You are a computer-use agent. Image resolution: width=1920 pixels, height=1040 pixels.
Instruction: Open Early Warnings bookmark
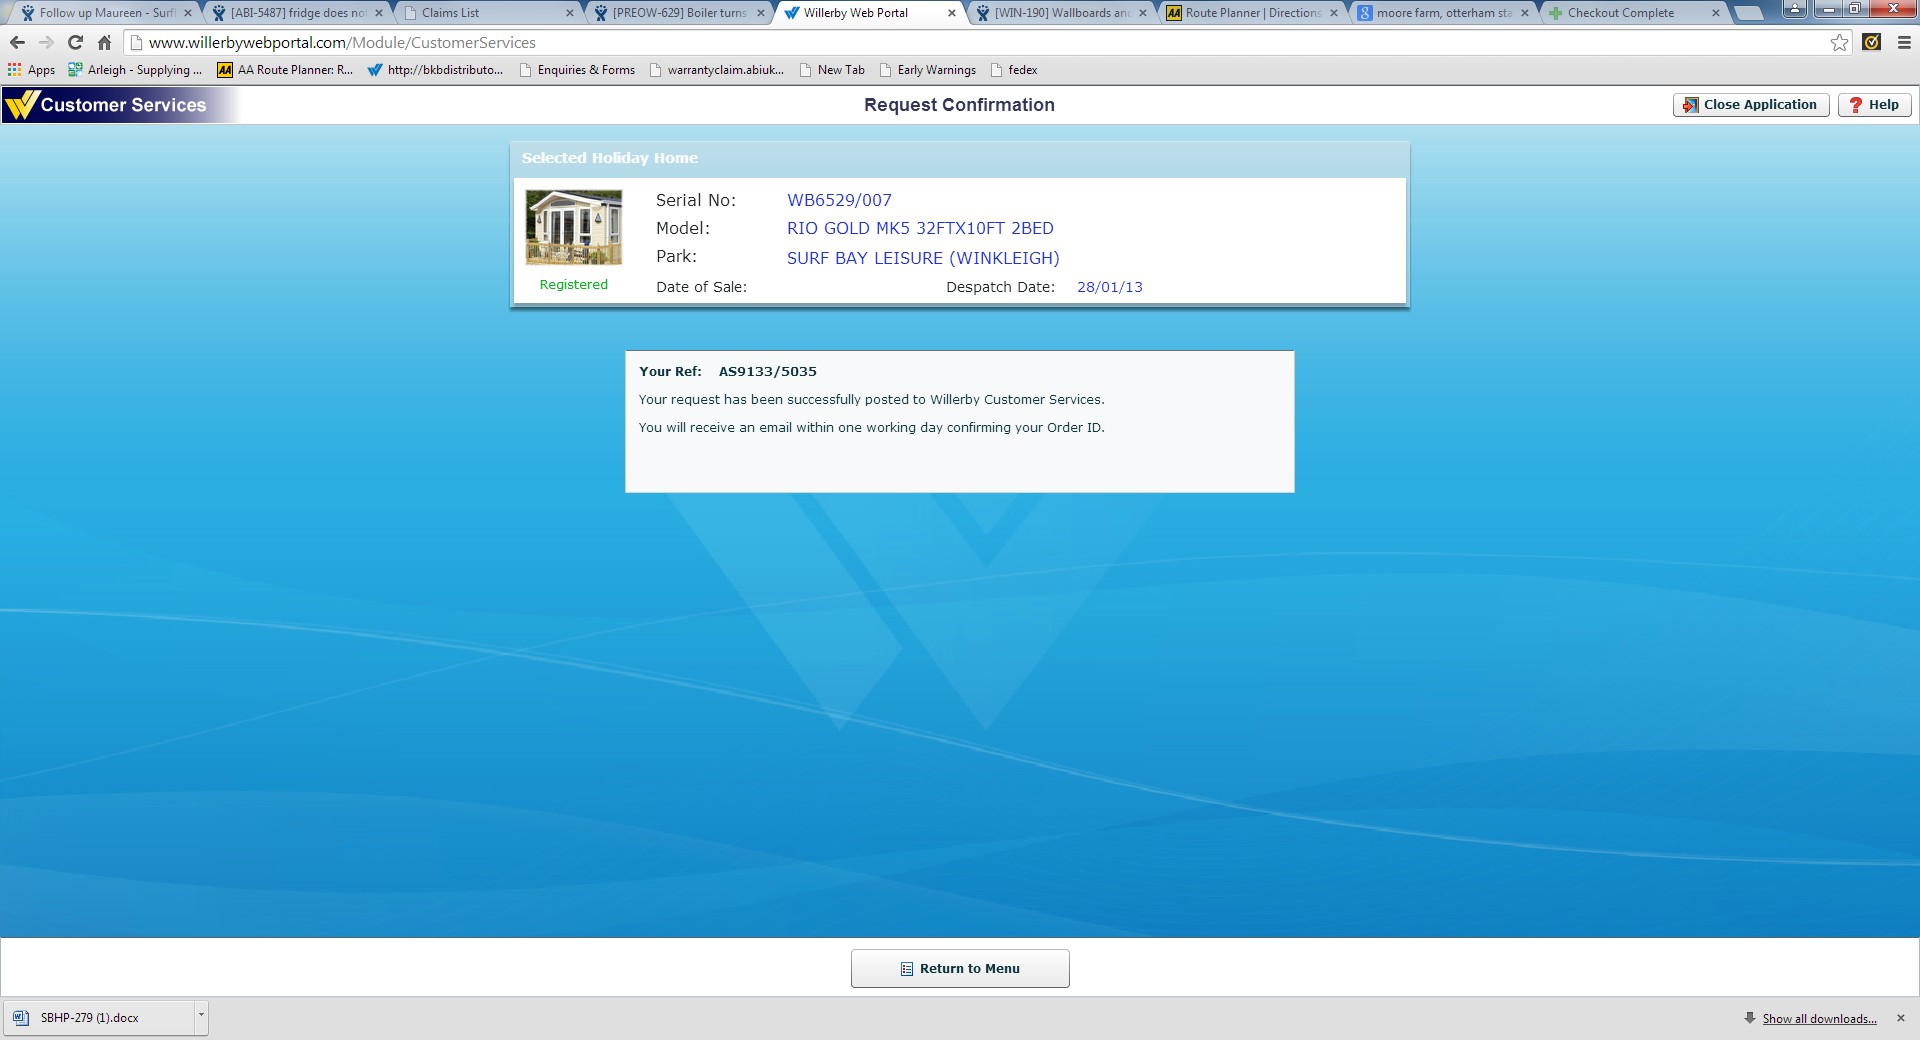[927, 70]
